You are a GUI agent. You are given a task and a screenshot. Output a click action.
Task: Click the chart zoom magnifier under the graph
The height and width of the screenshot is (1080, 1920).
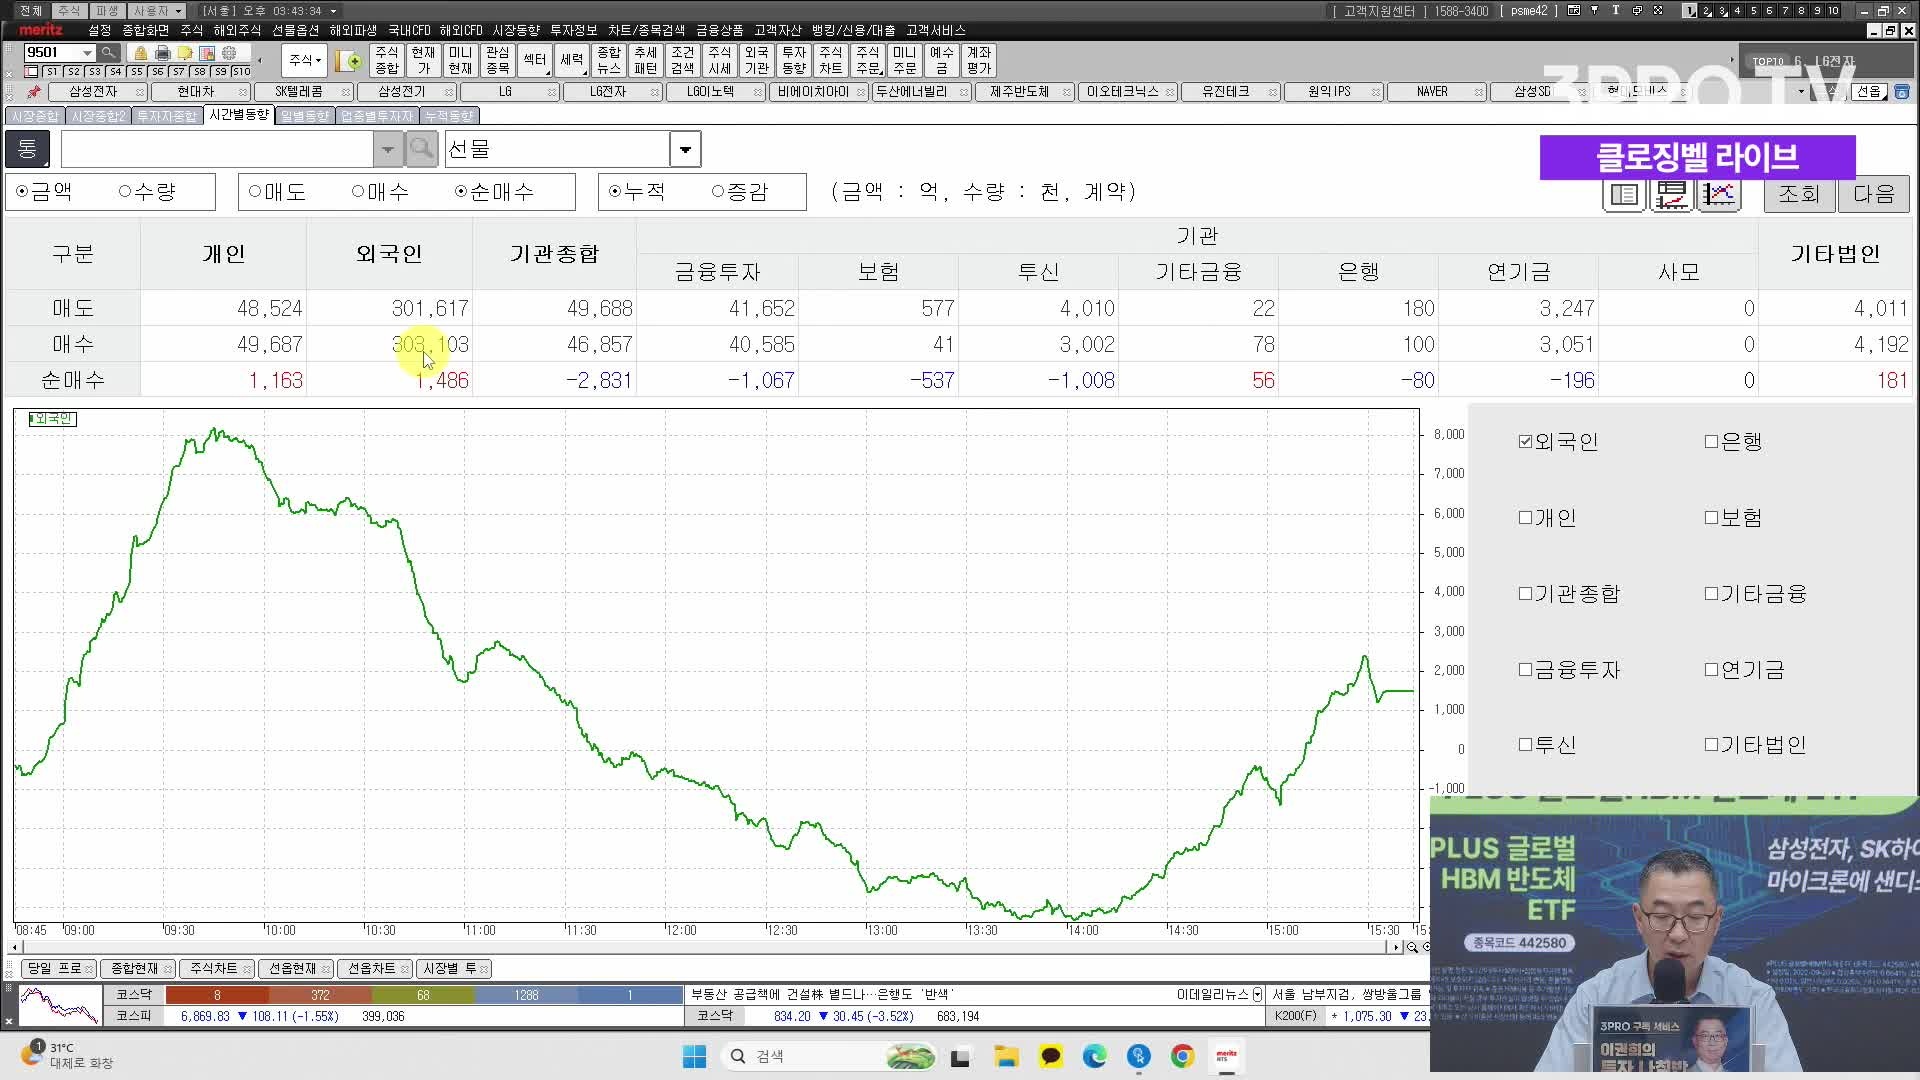click(x=1413, y=947)
